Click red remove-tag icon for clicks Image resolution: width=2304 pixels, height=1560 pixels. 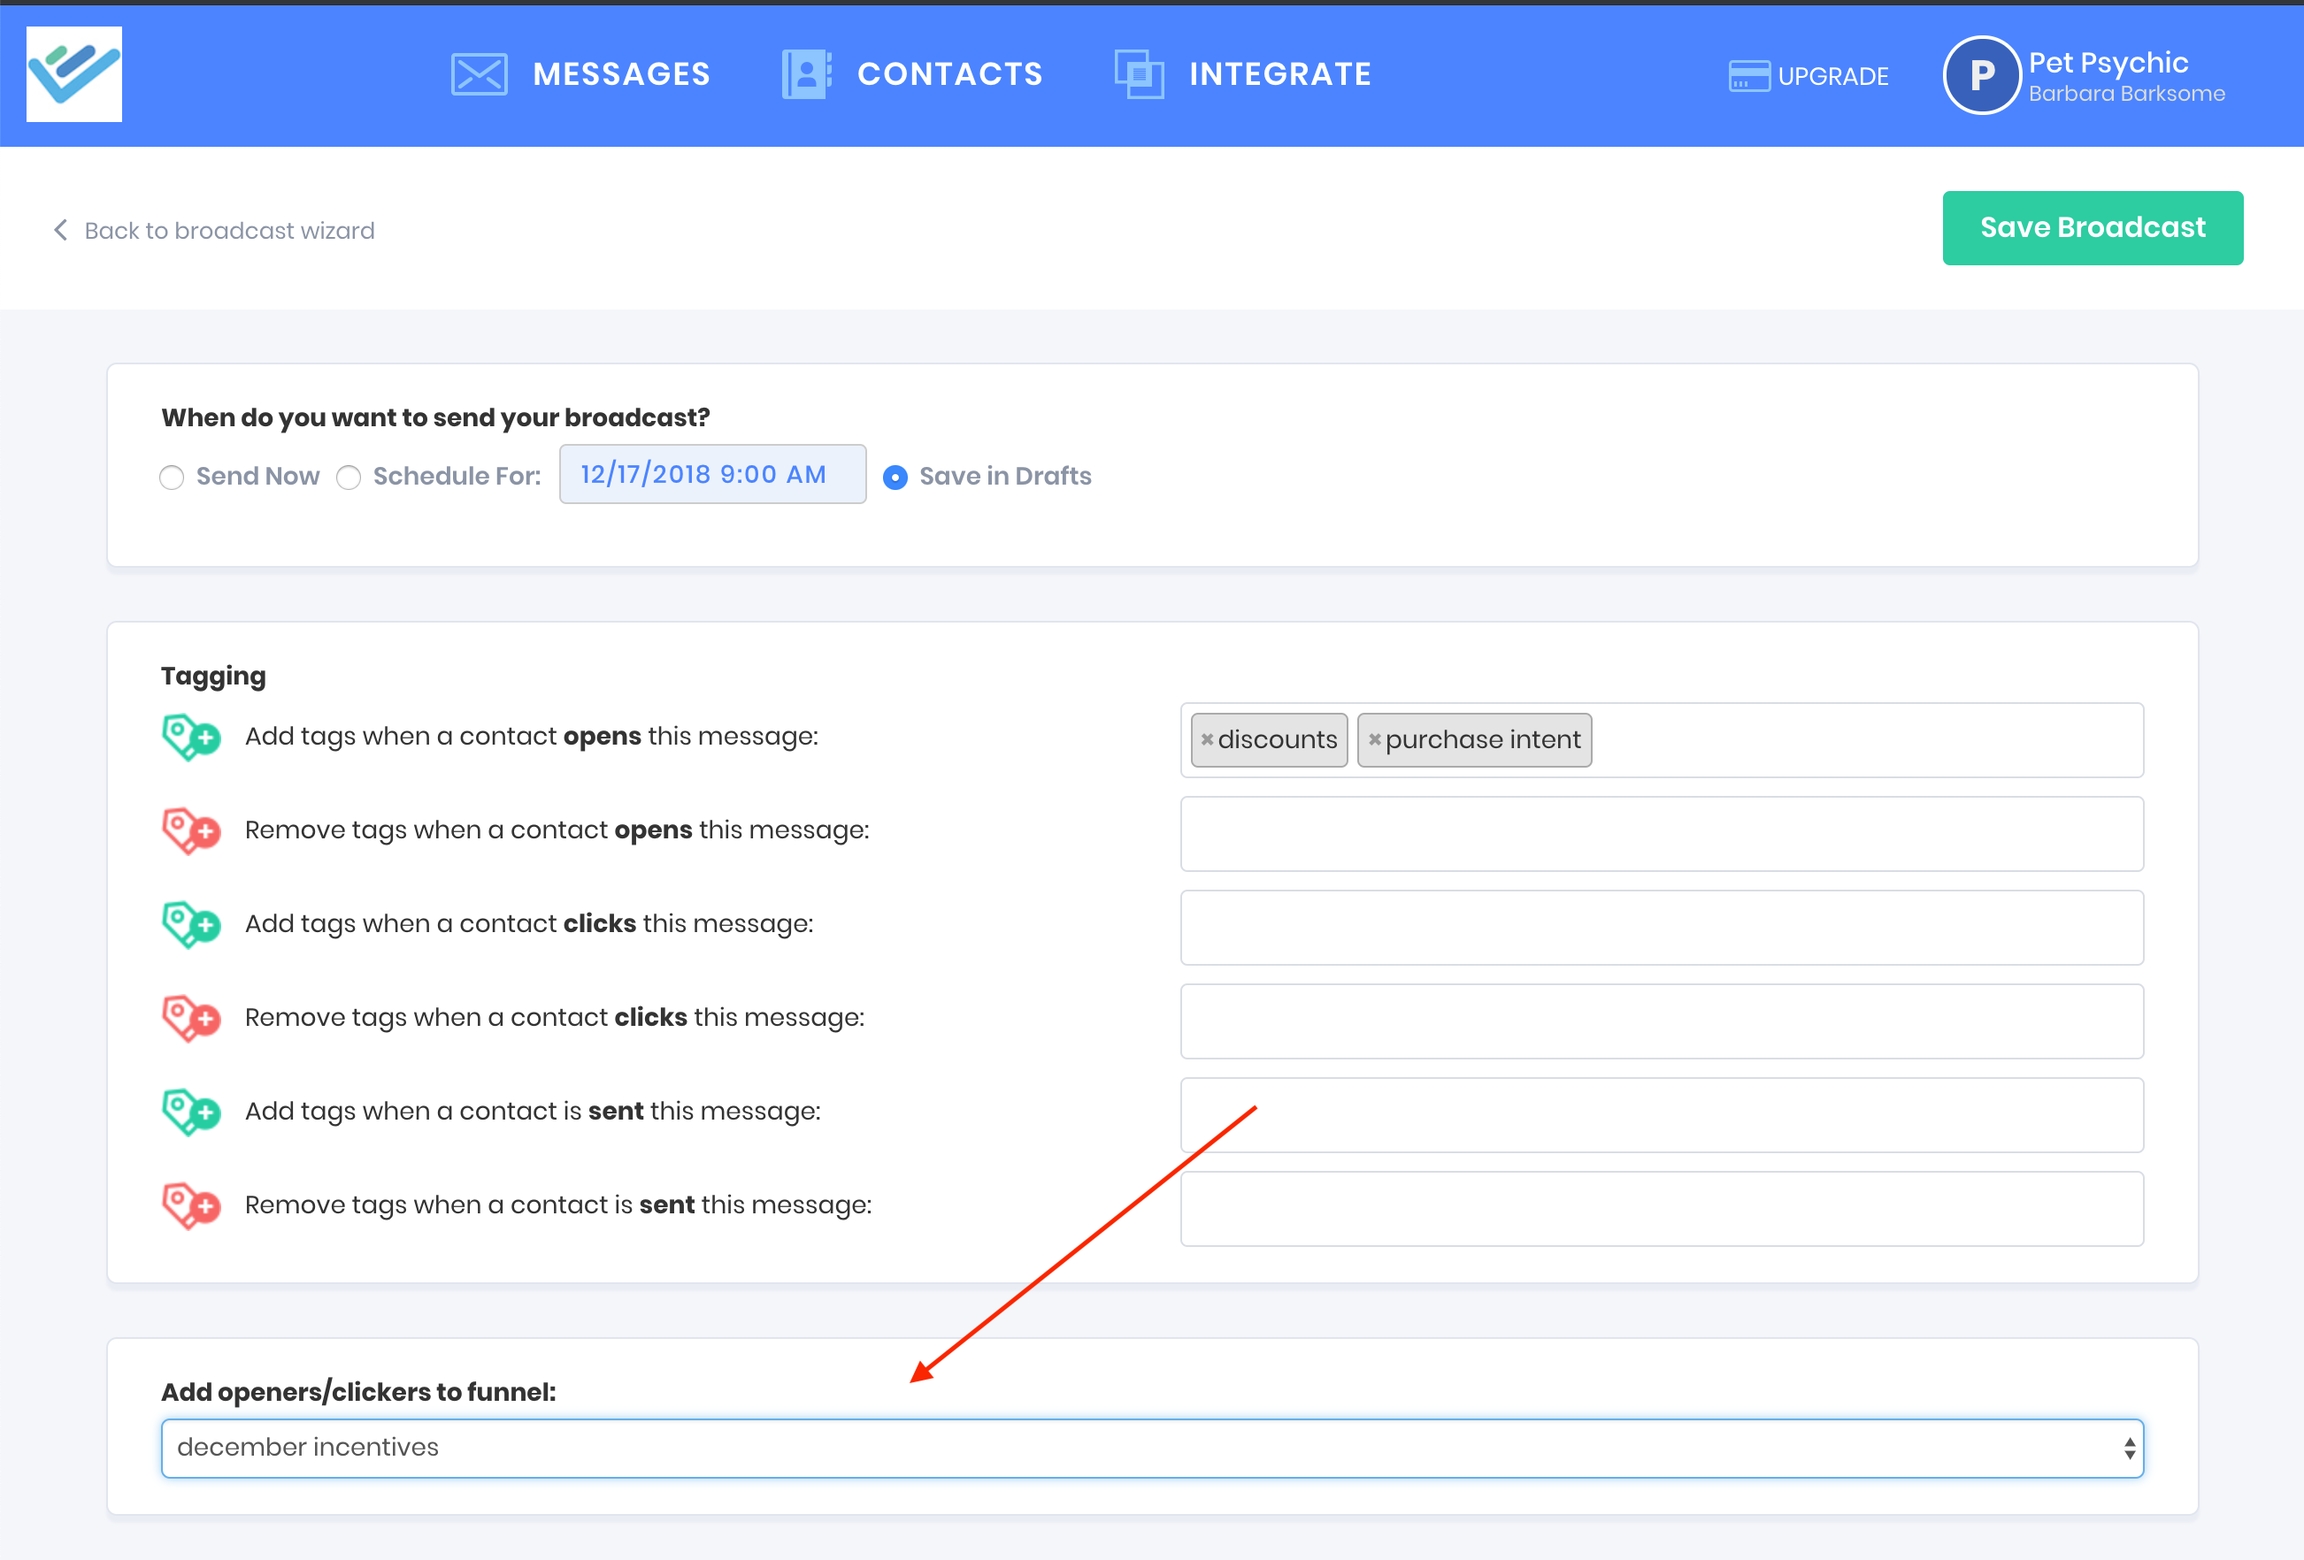pos(190,1018)
